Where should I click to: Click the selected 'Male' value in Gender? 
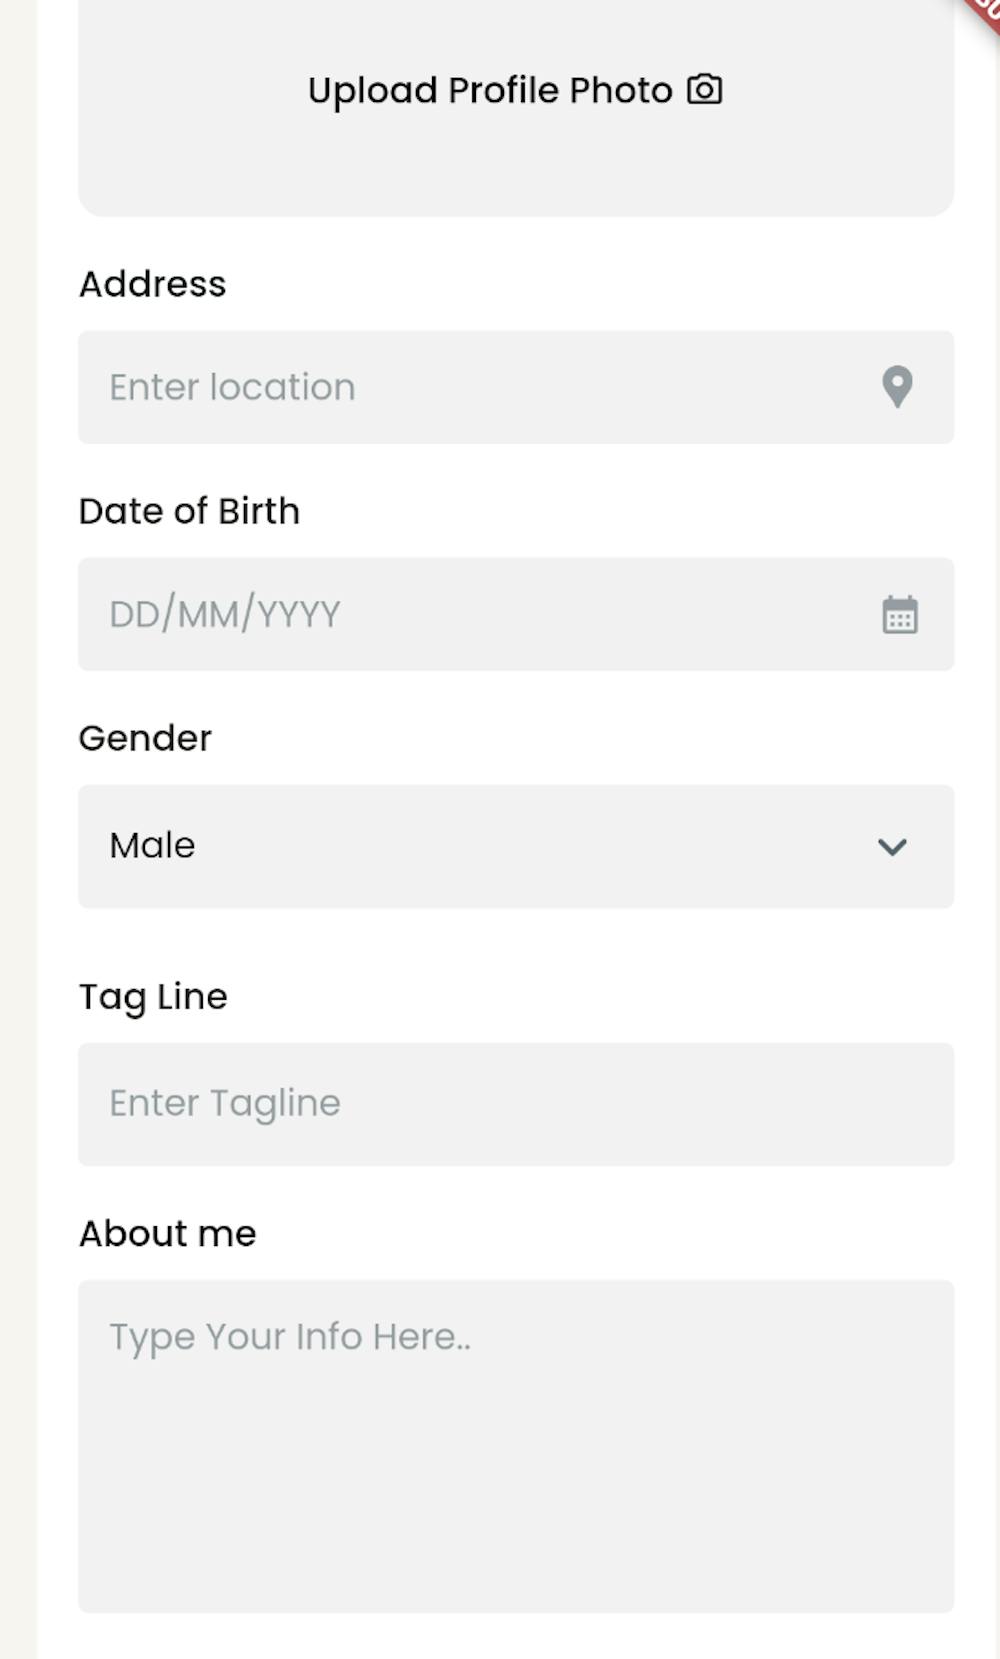click(152, 846)
